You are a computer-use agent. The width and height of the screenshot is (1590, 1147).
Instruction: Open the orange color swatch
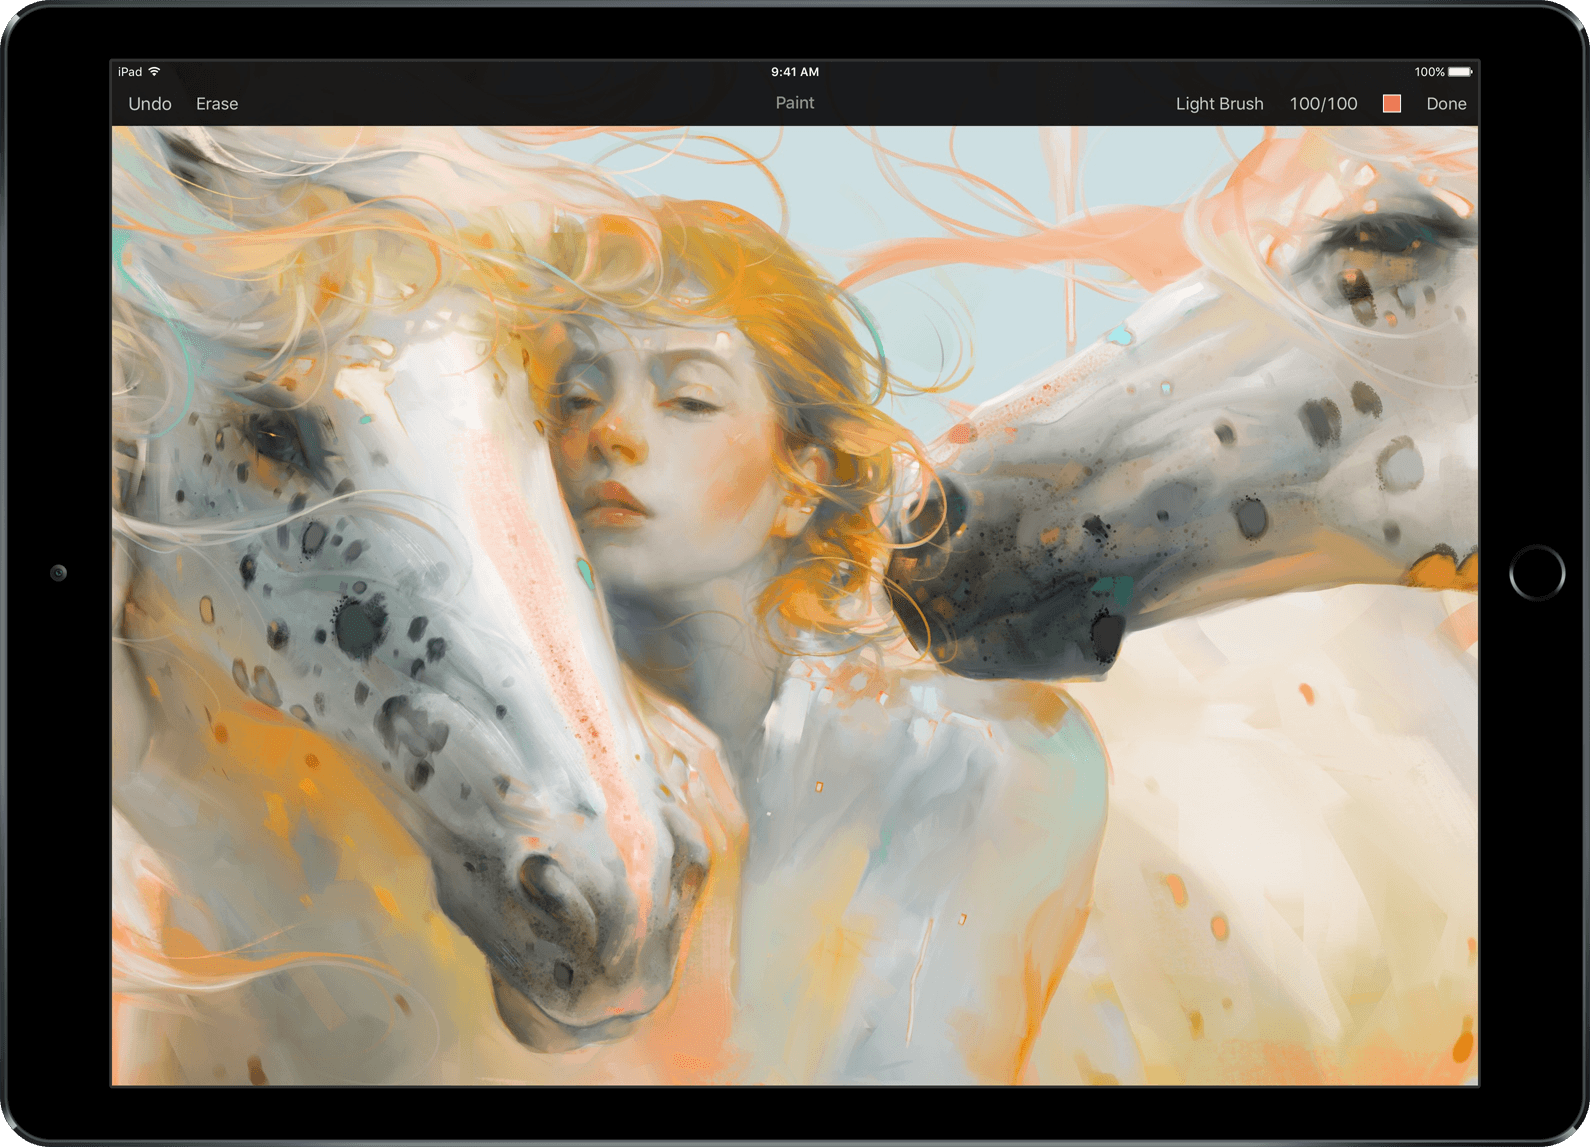coord(1392,104)
